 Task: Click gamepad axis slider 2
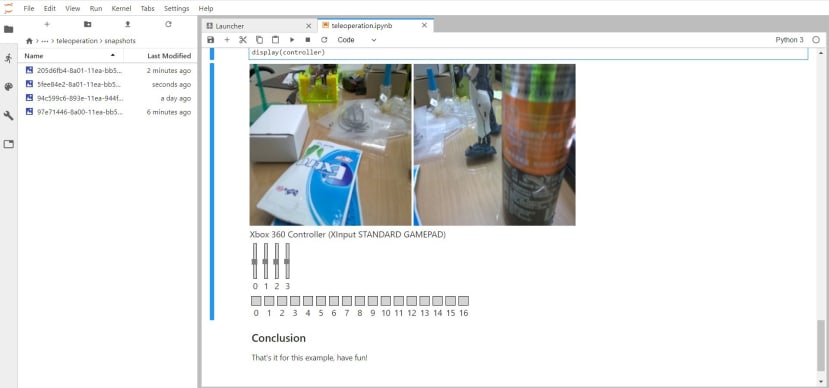[277, 261]
